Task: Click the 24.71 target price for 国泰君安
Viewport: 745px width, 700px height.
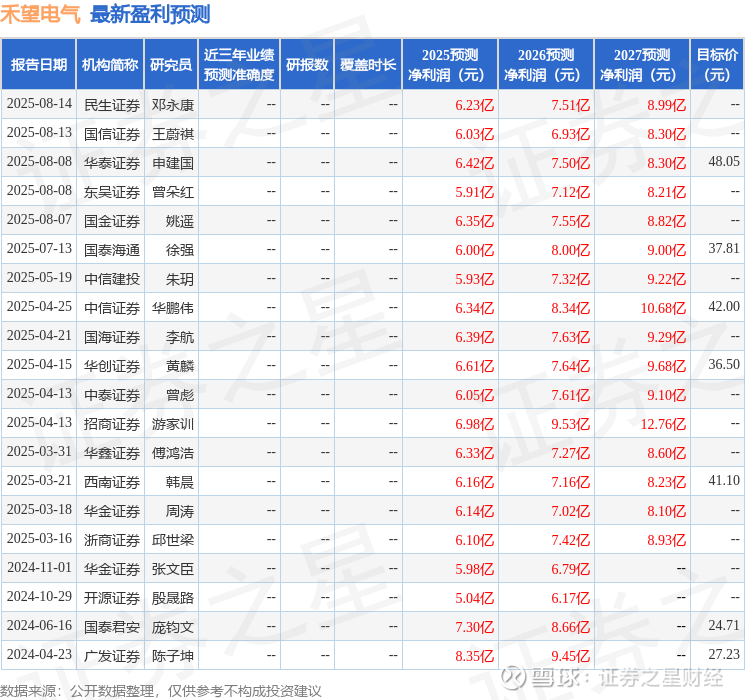Action: tap(724, 625)
